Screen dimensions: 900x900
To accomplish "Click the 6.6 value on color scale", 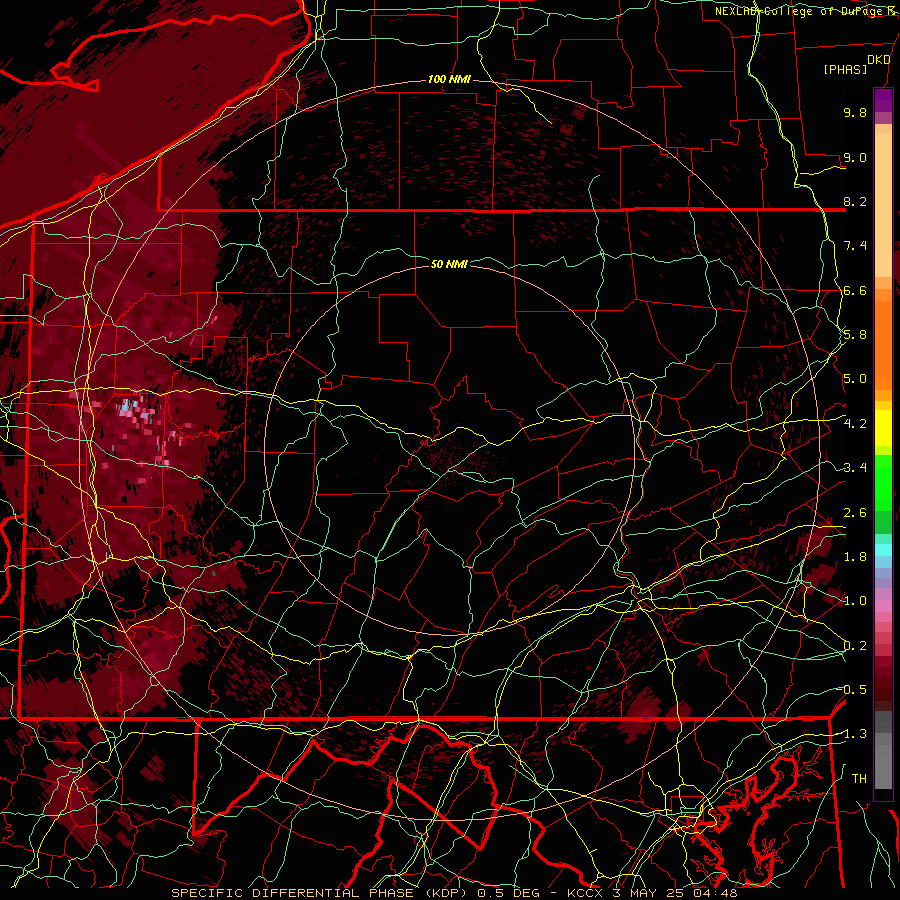I will tap(855, 290).
